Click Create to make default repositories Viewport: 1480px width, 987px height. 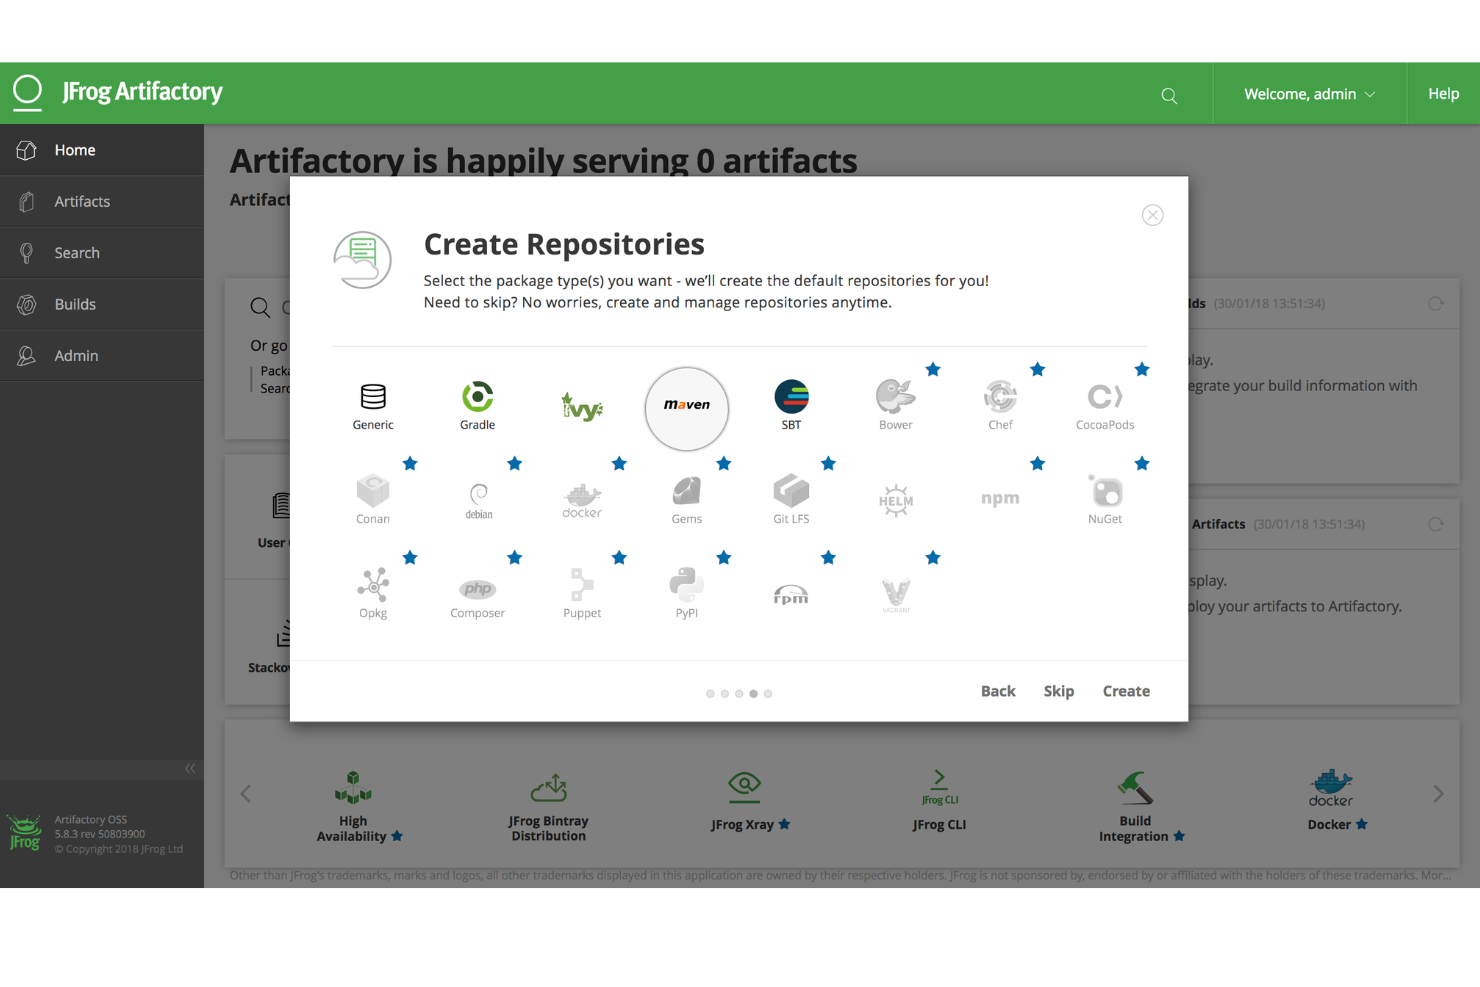[1126, 691]
